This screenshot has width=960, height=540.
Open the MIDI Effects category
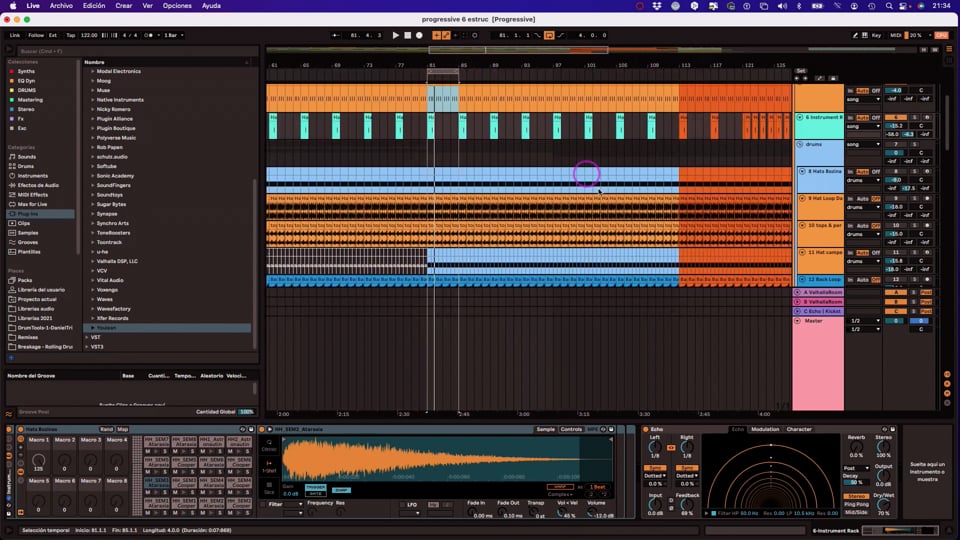[32, 195]
